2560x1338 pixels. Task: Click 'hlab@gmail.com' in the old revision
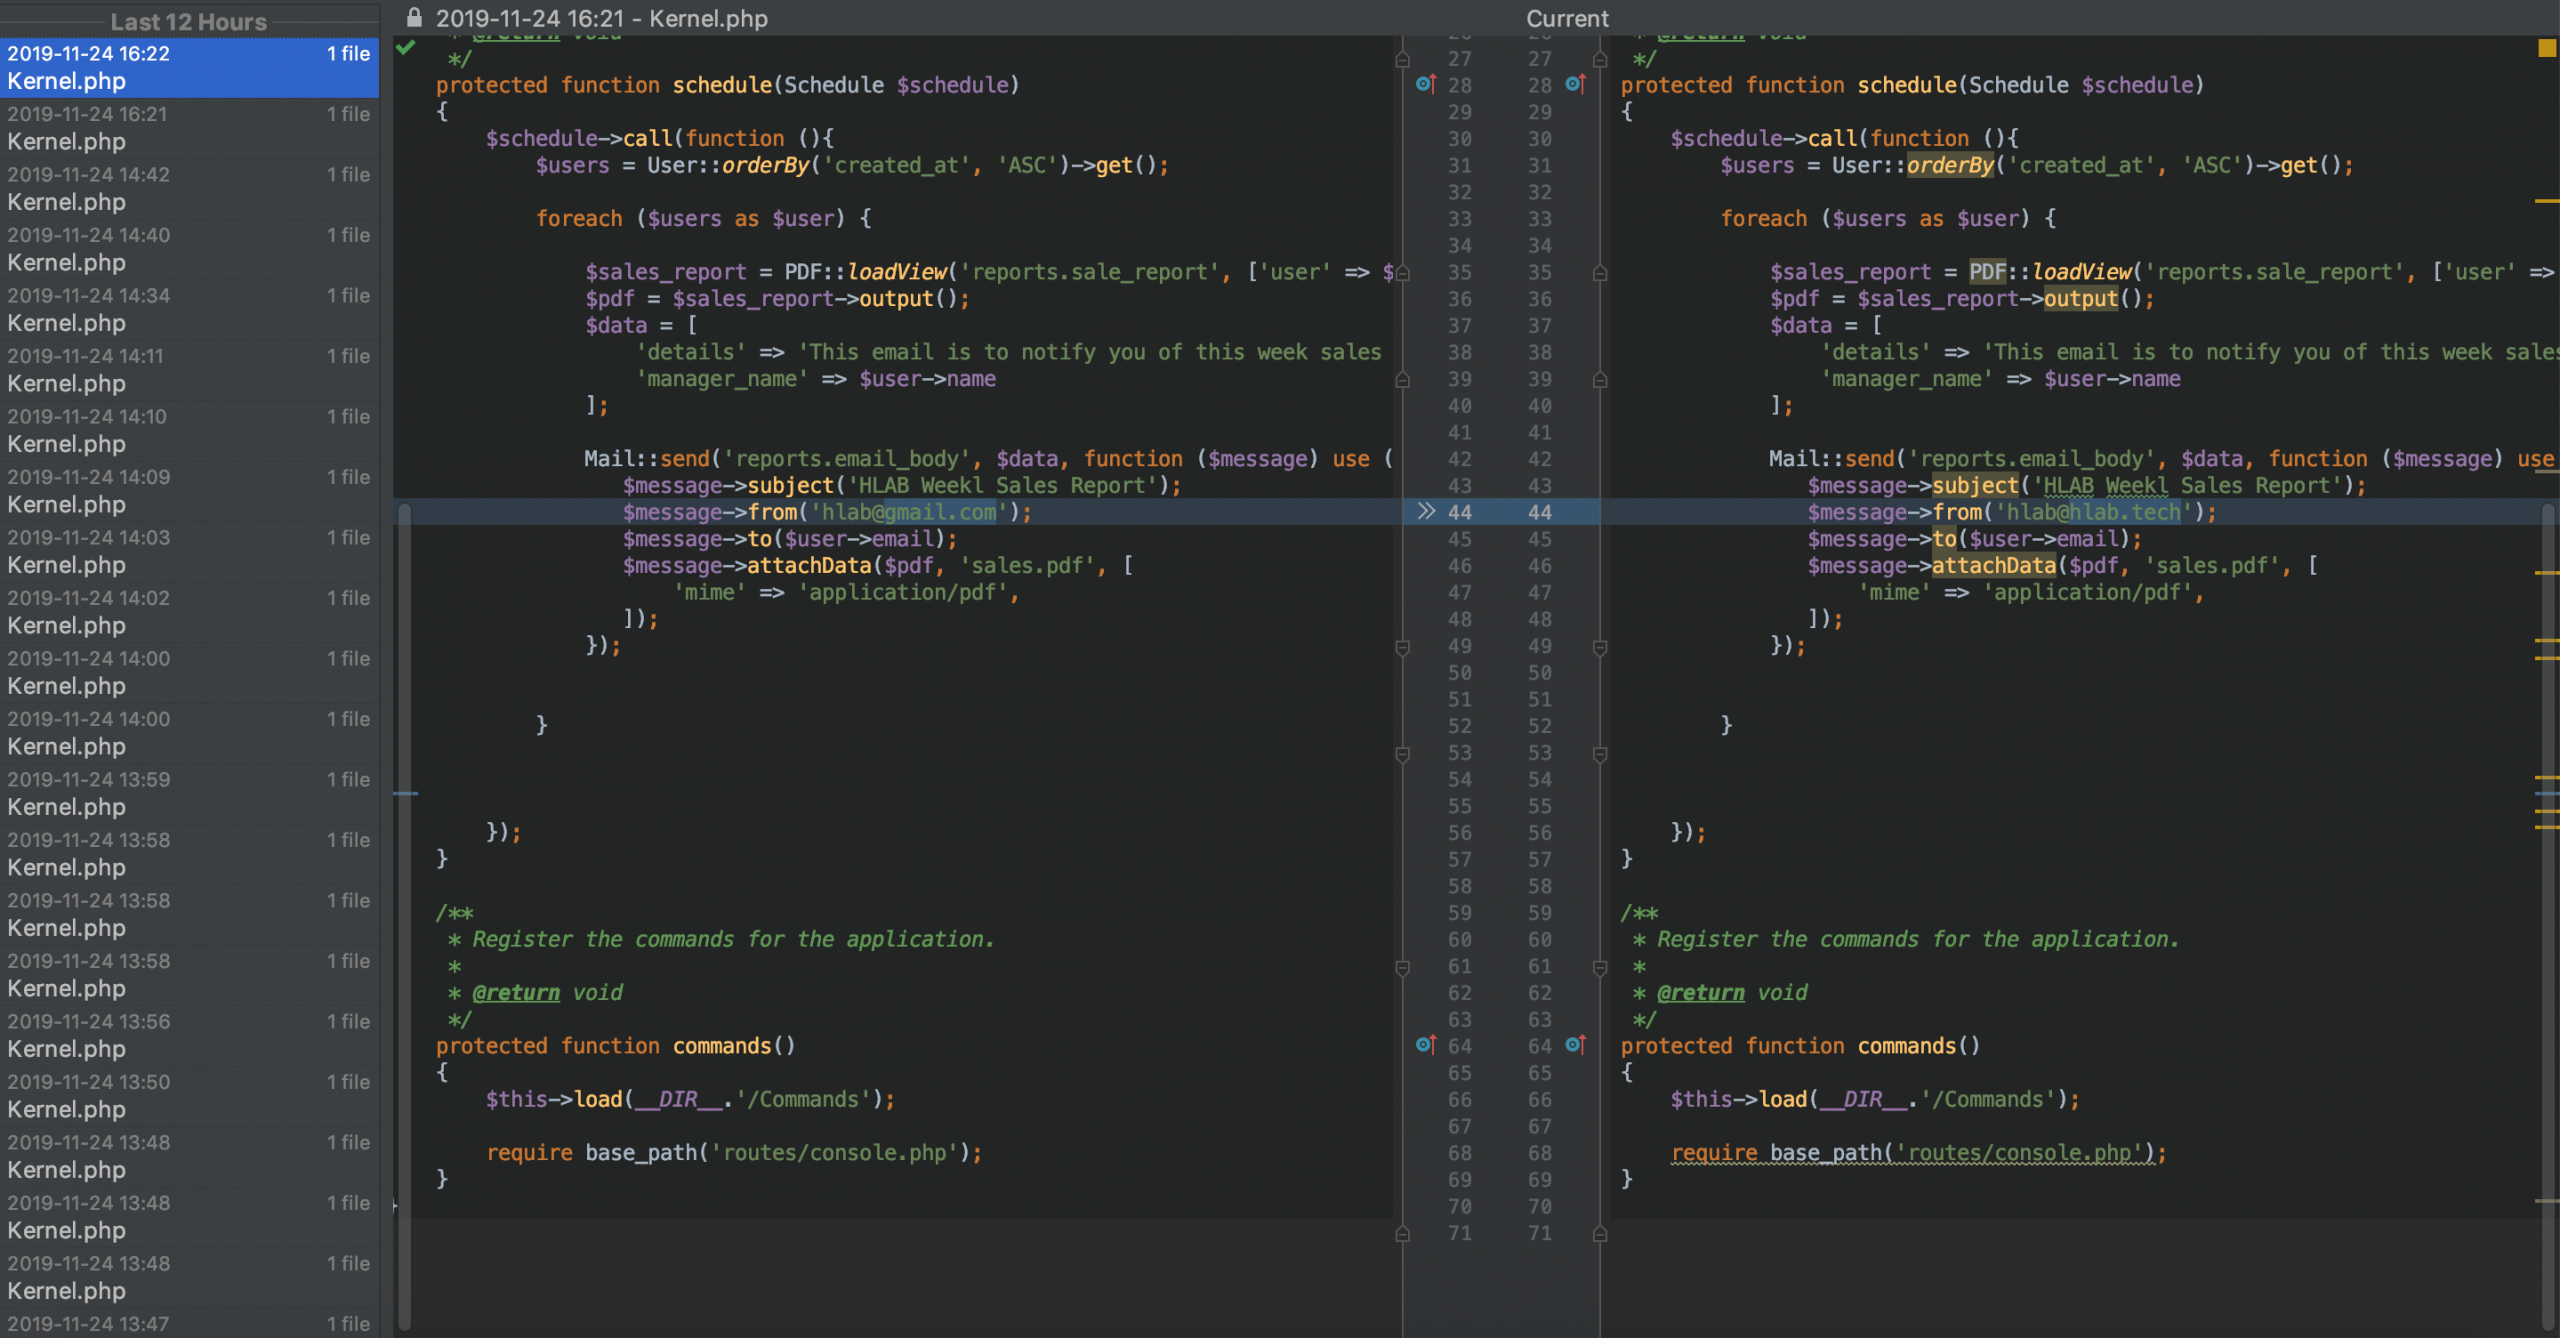point(909,512)
